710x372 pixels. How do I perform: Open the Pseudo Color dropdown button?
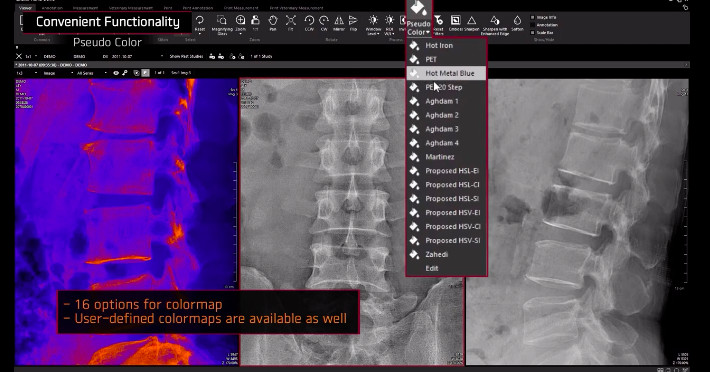(x=418, y=18)
